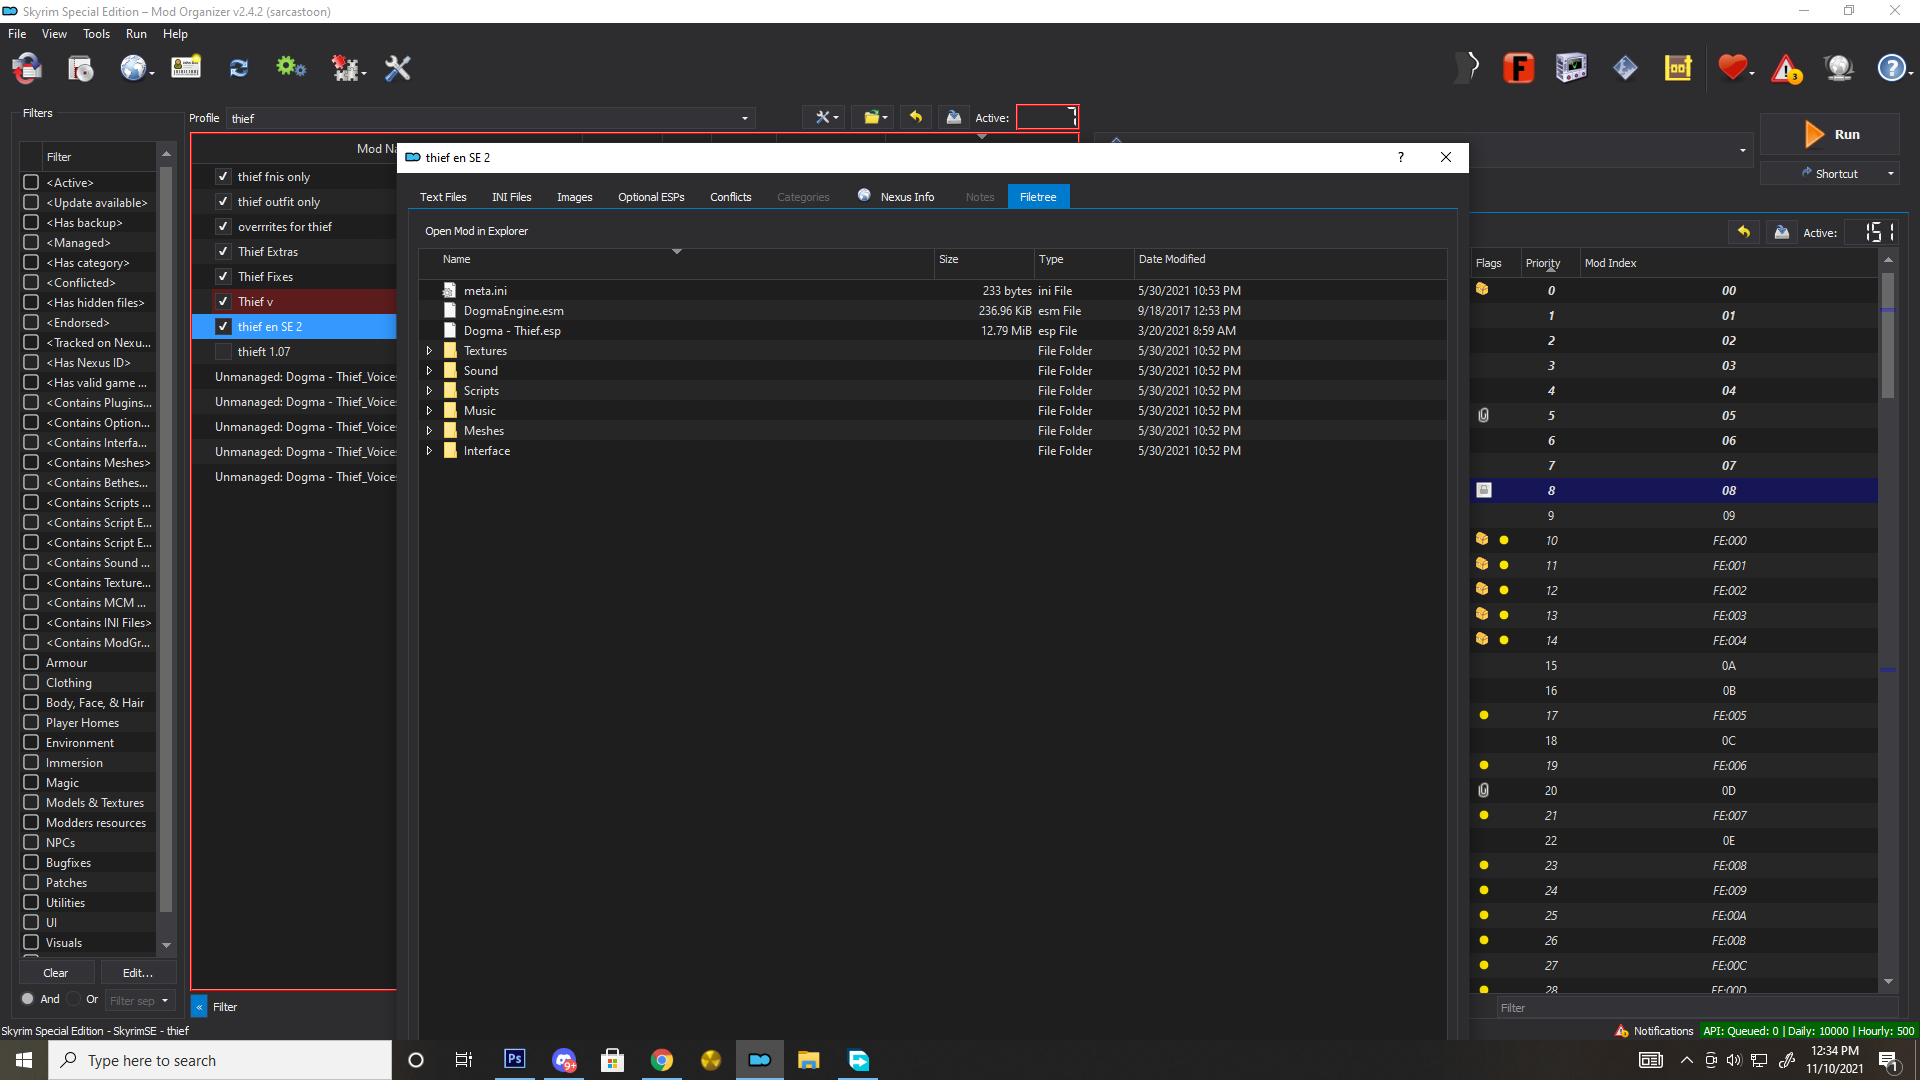Click the Endorse heart icon
This screenshot has width=1920, height=1080.
[1733, 68]
